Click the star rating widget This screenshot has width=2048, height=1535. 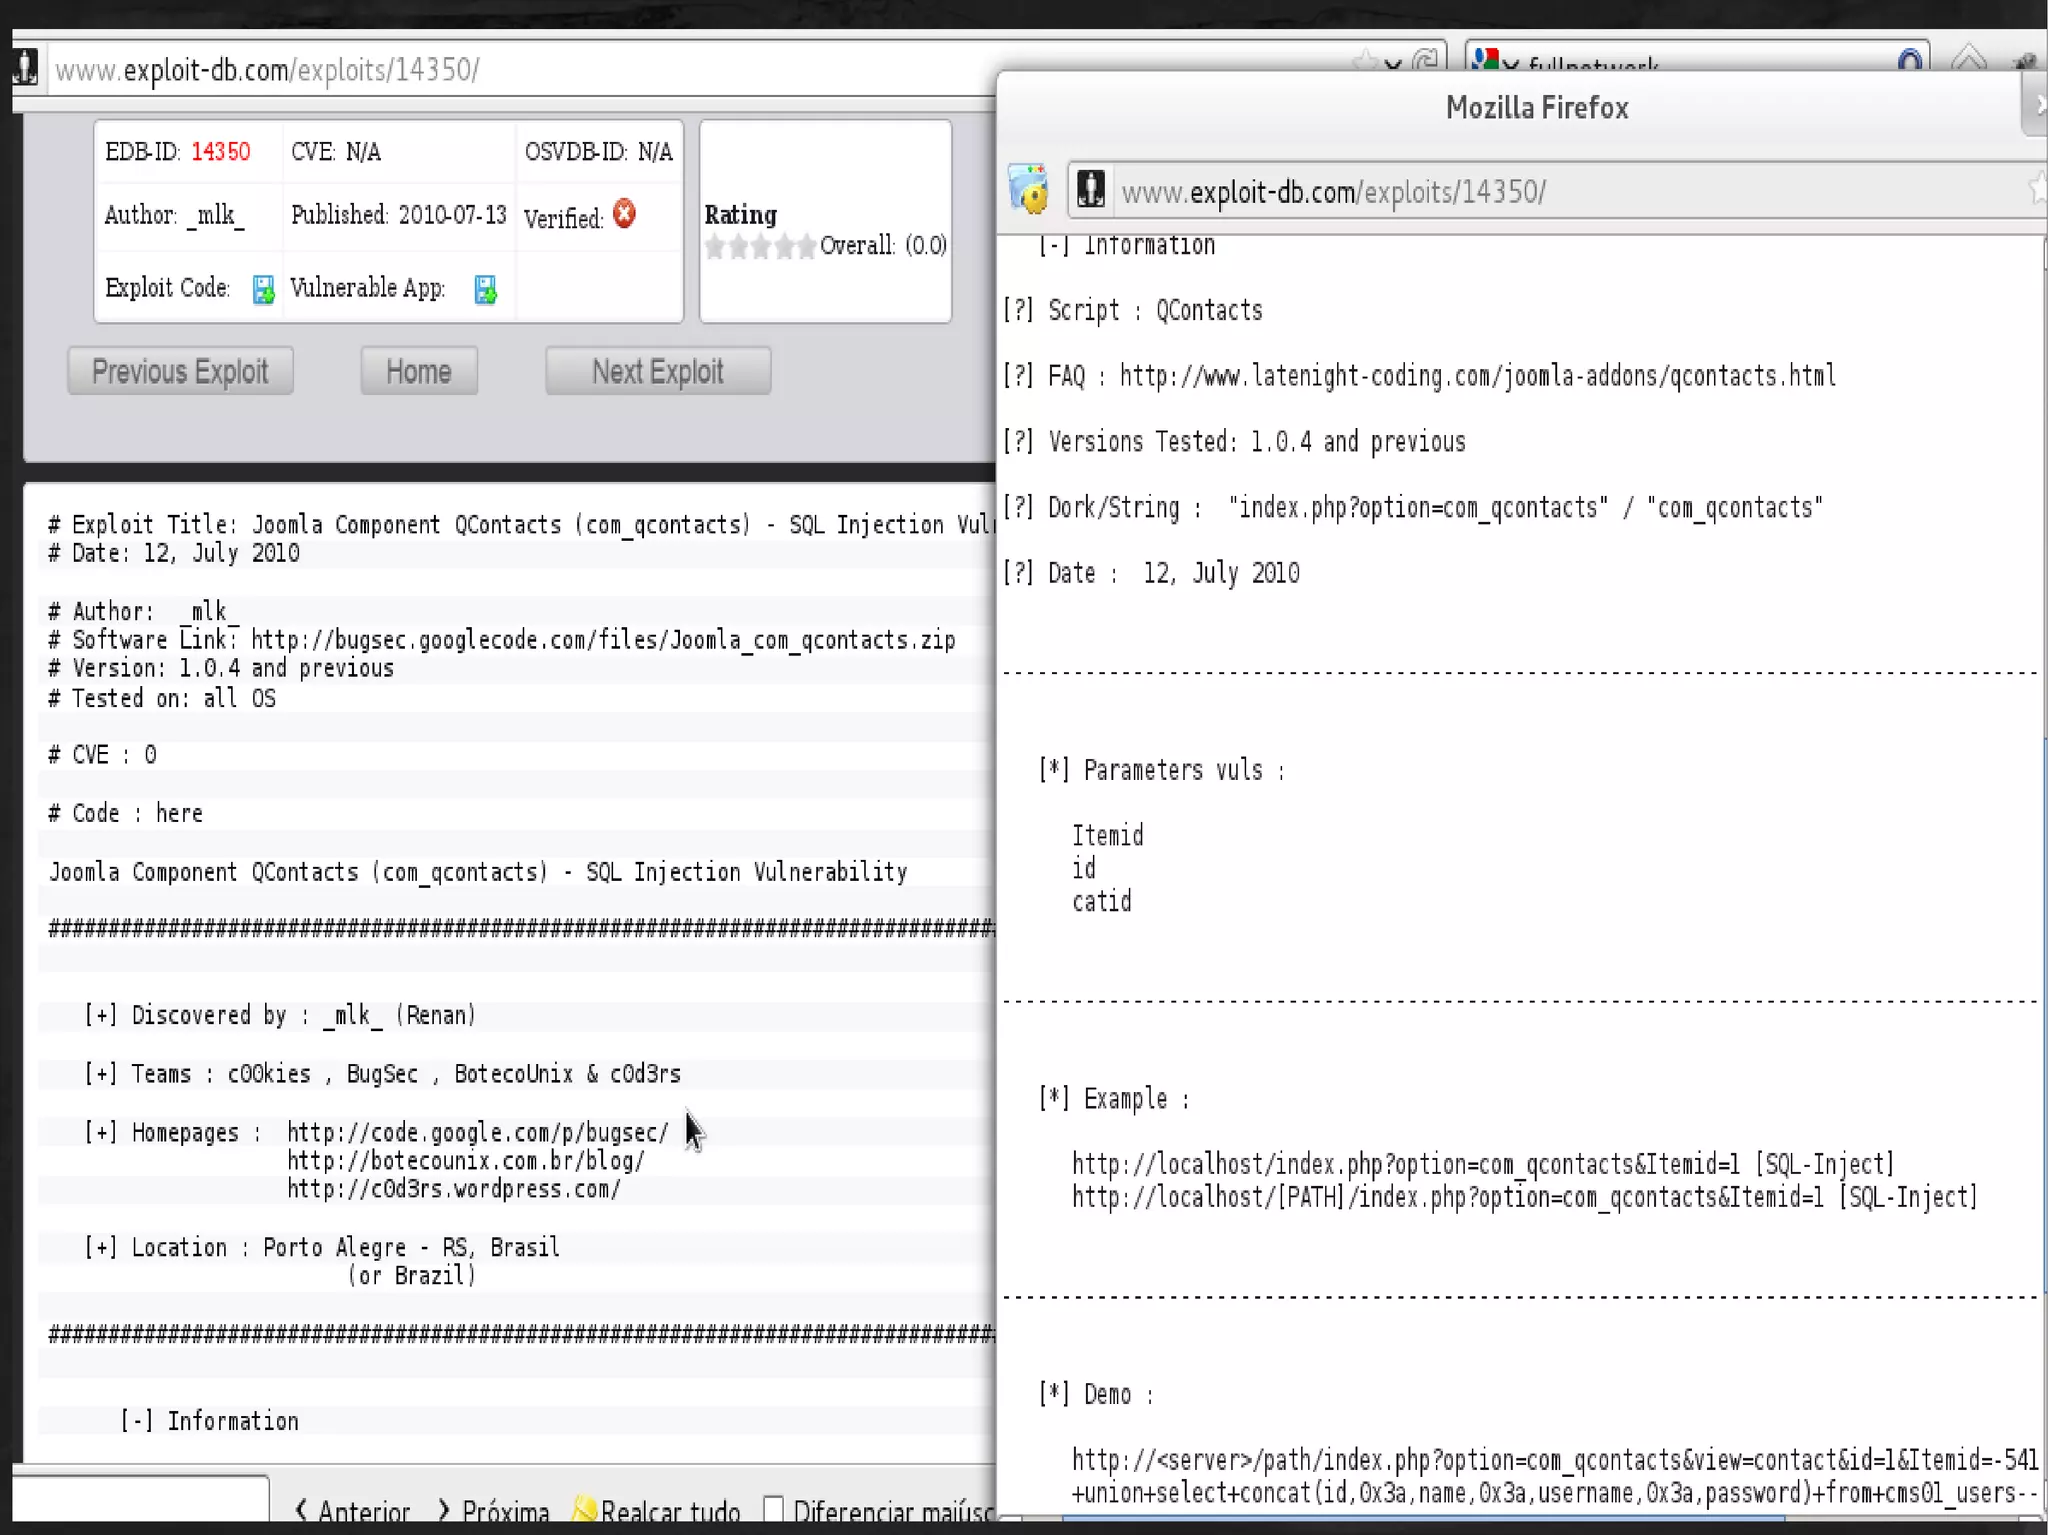pyautogui.click(x=760, y=246)
